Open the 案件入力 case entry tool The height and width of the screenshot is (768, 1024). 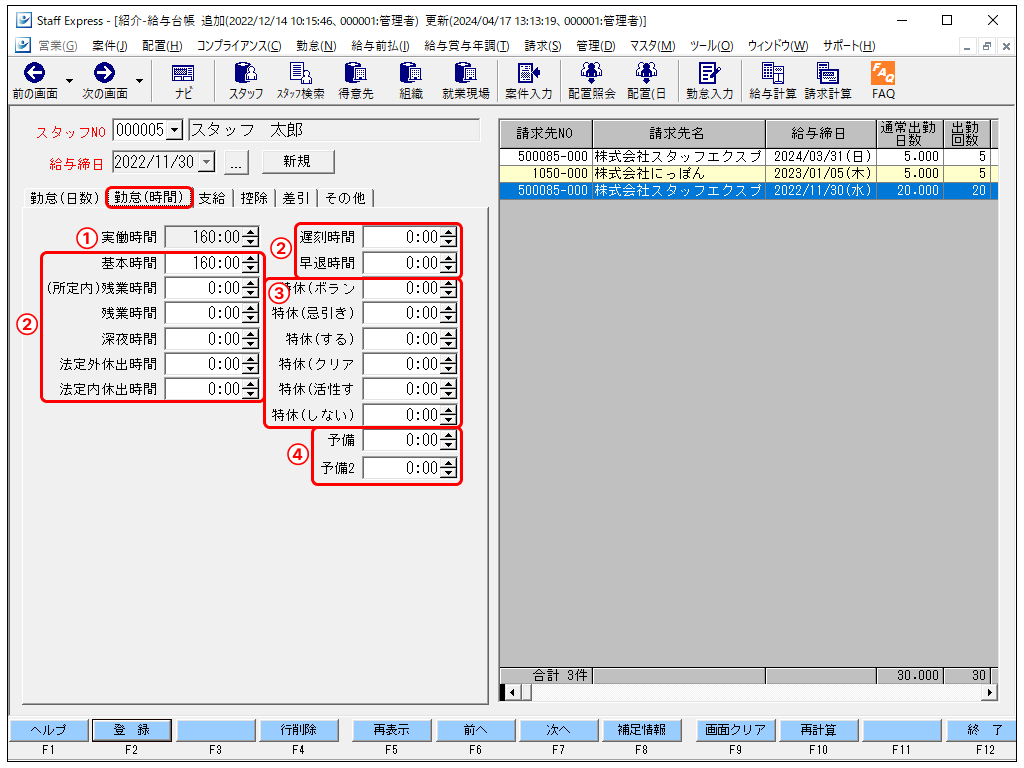pos(529,80)
